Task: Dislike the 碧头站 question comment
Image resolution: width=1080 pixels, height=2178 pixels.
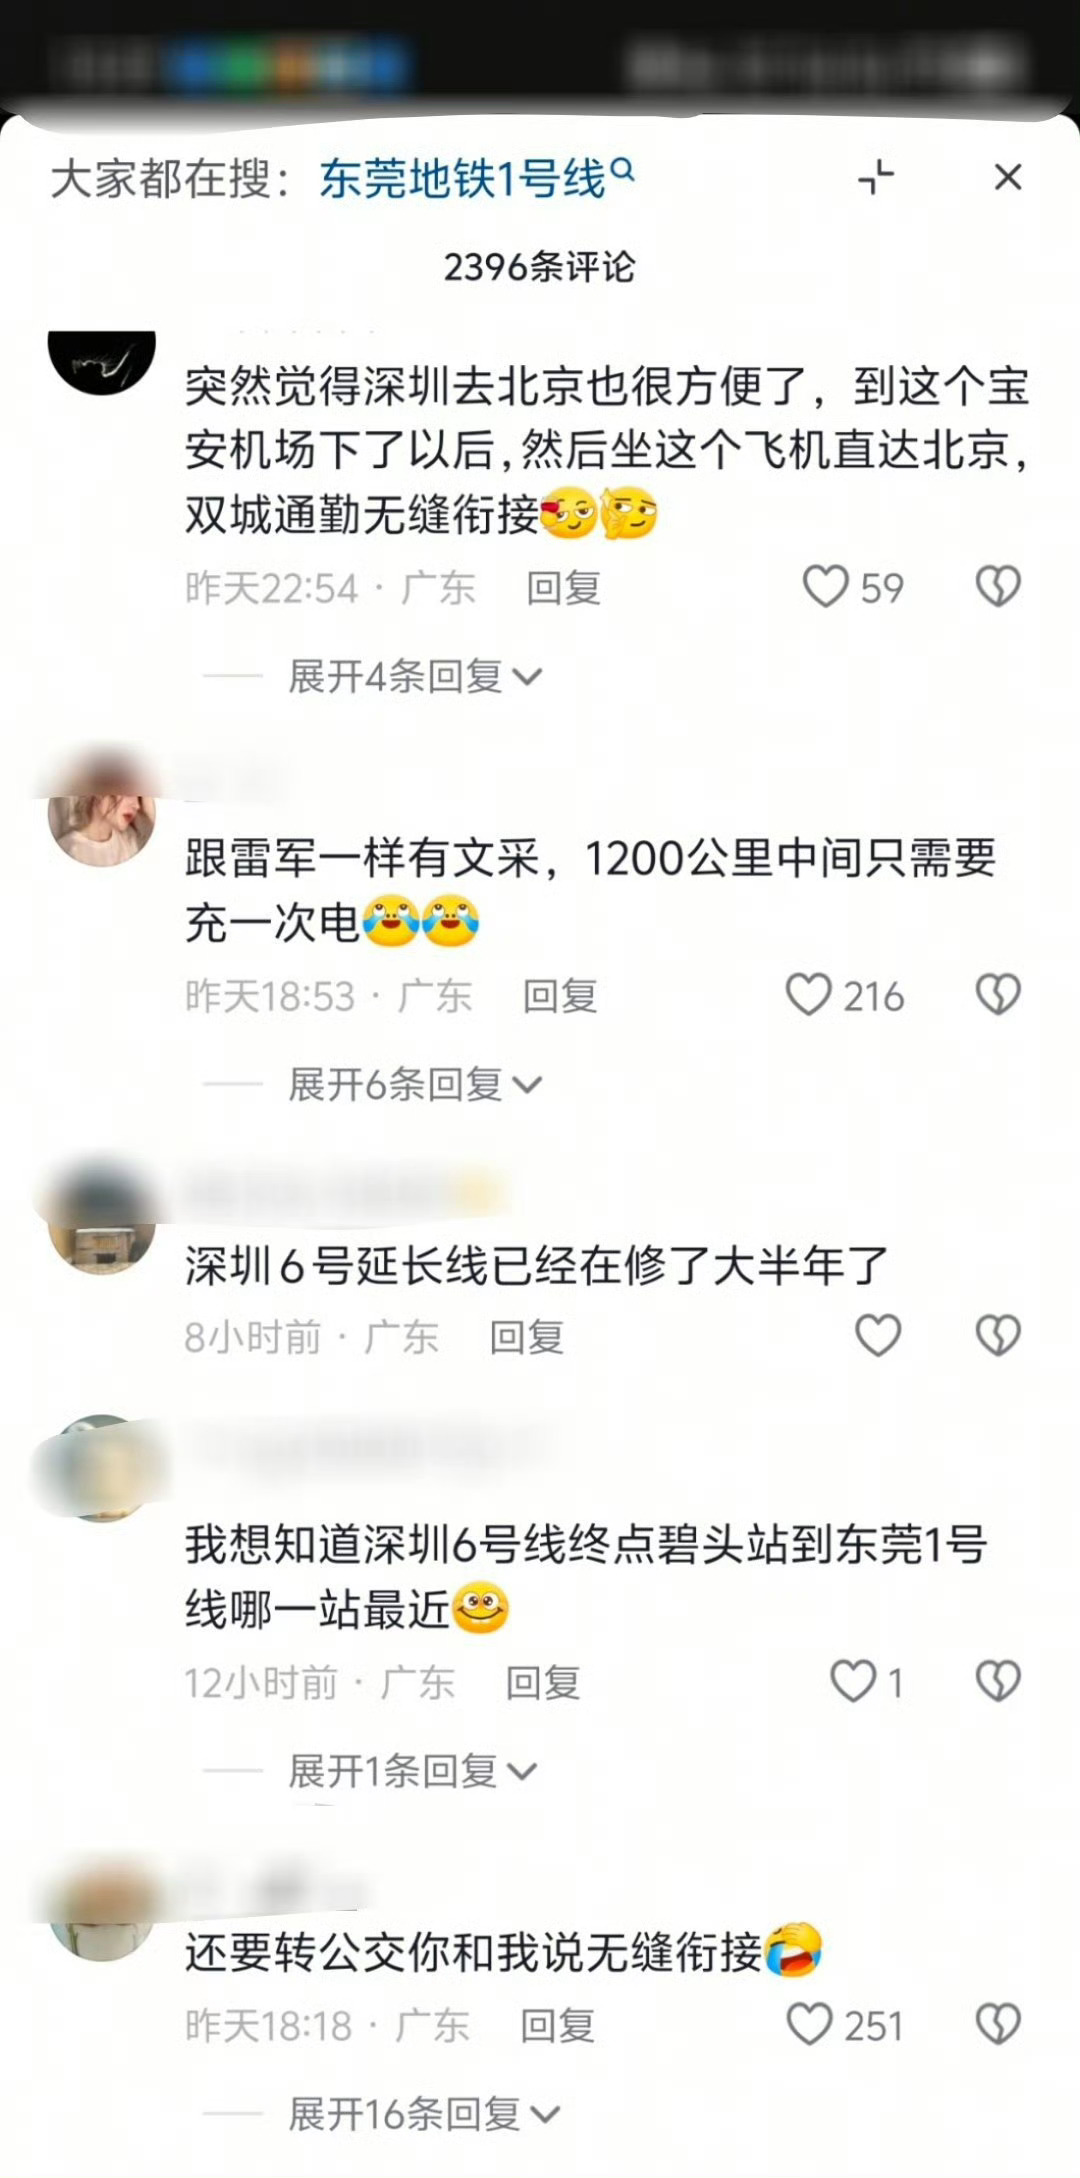Action: coord(998,1681)
